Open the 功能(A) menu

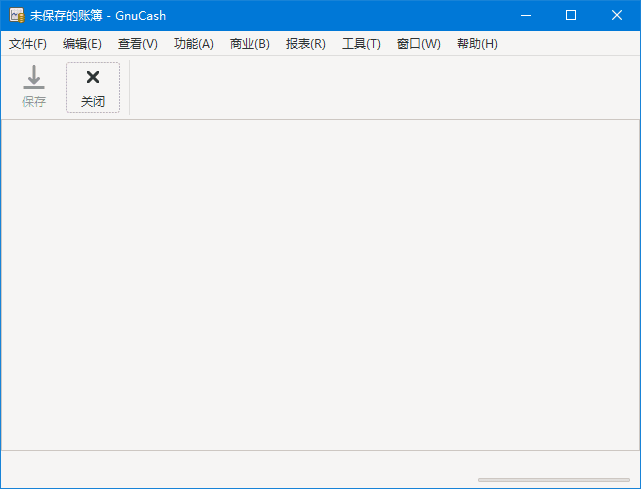point(194,44)
